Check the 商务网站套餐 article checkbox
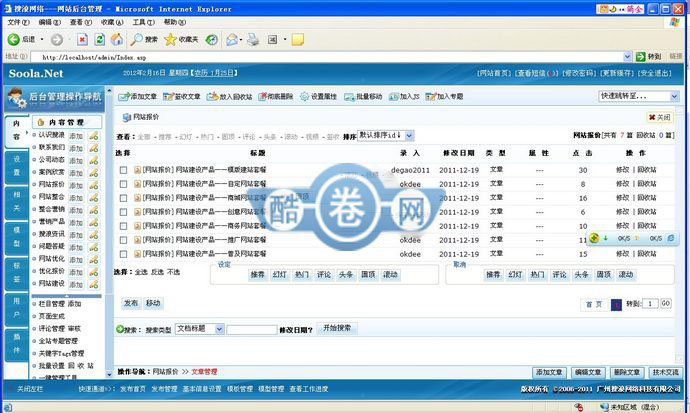The height and width of the screenshot is (413, 690). point(124,226)
